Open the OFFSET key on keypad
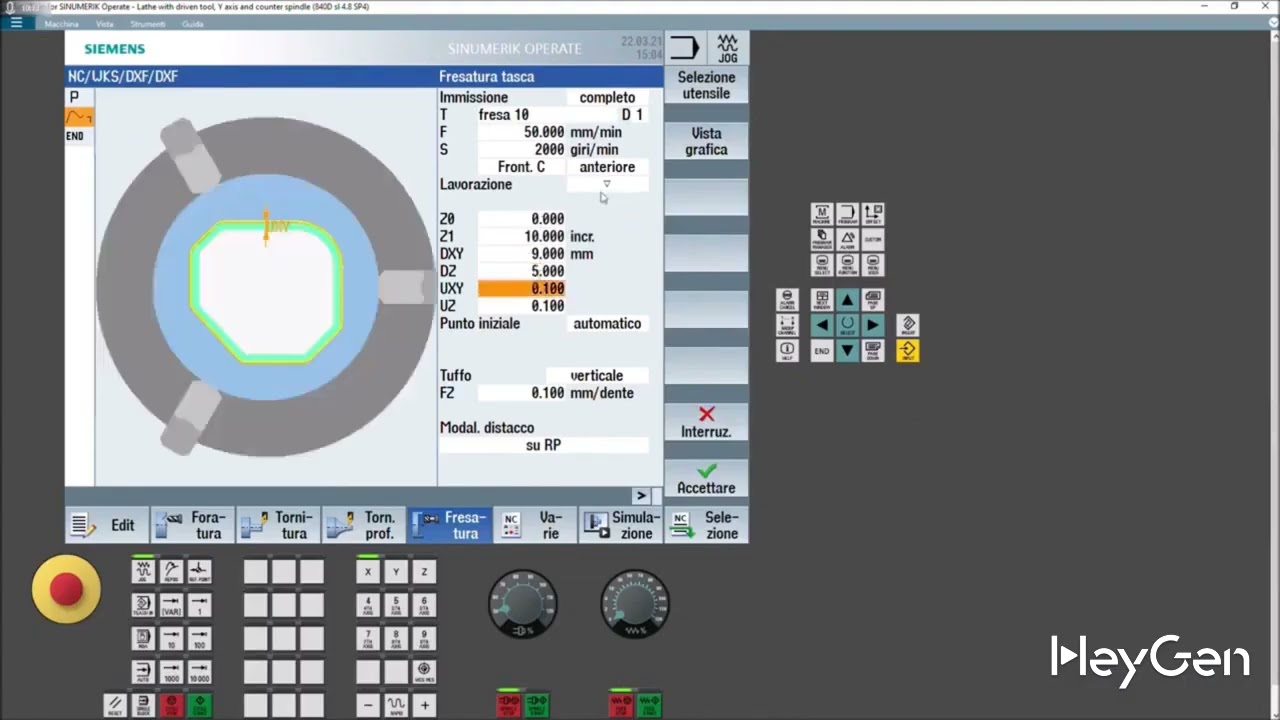This screenshot has height=720, width=1280. click(x=873, y=214)
